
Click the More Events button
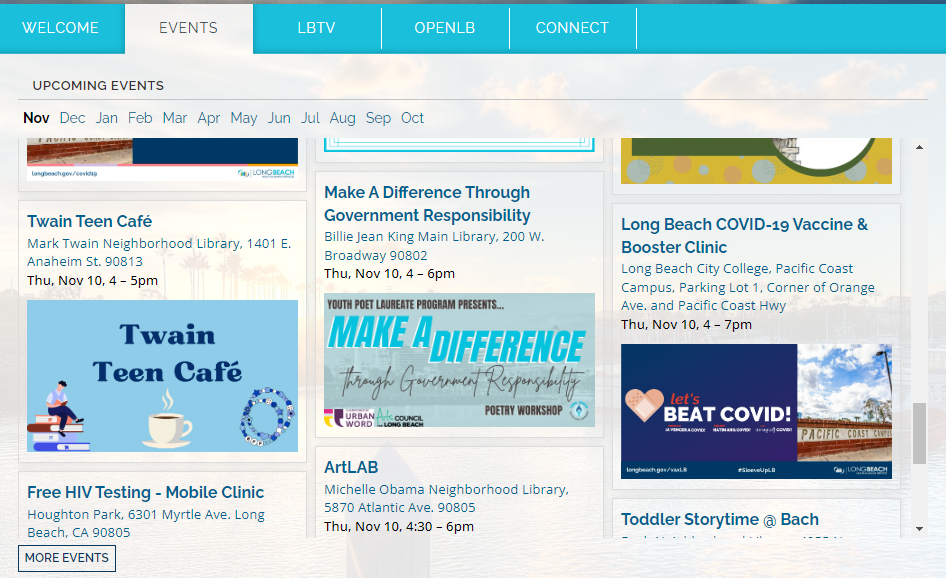click(x=67, y=558)
